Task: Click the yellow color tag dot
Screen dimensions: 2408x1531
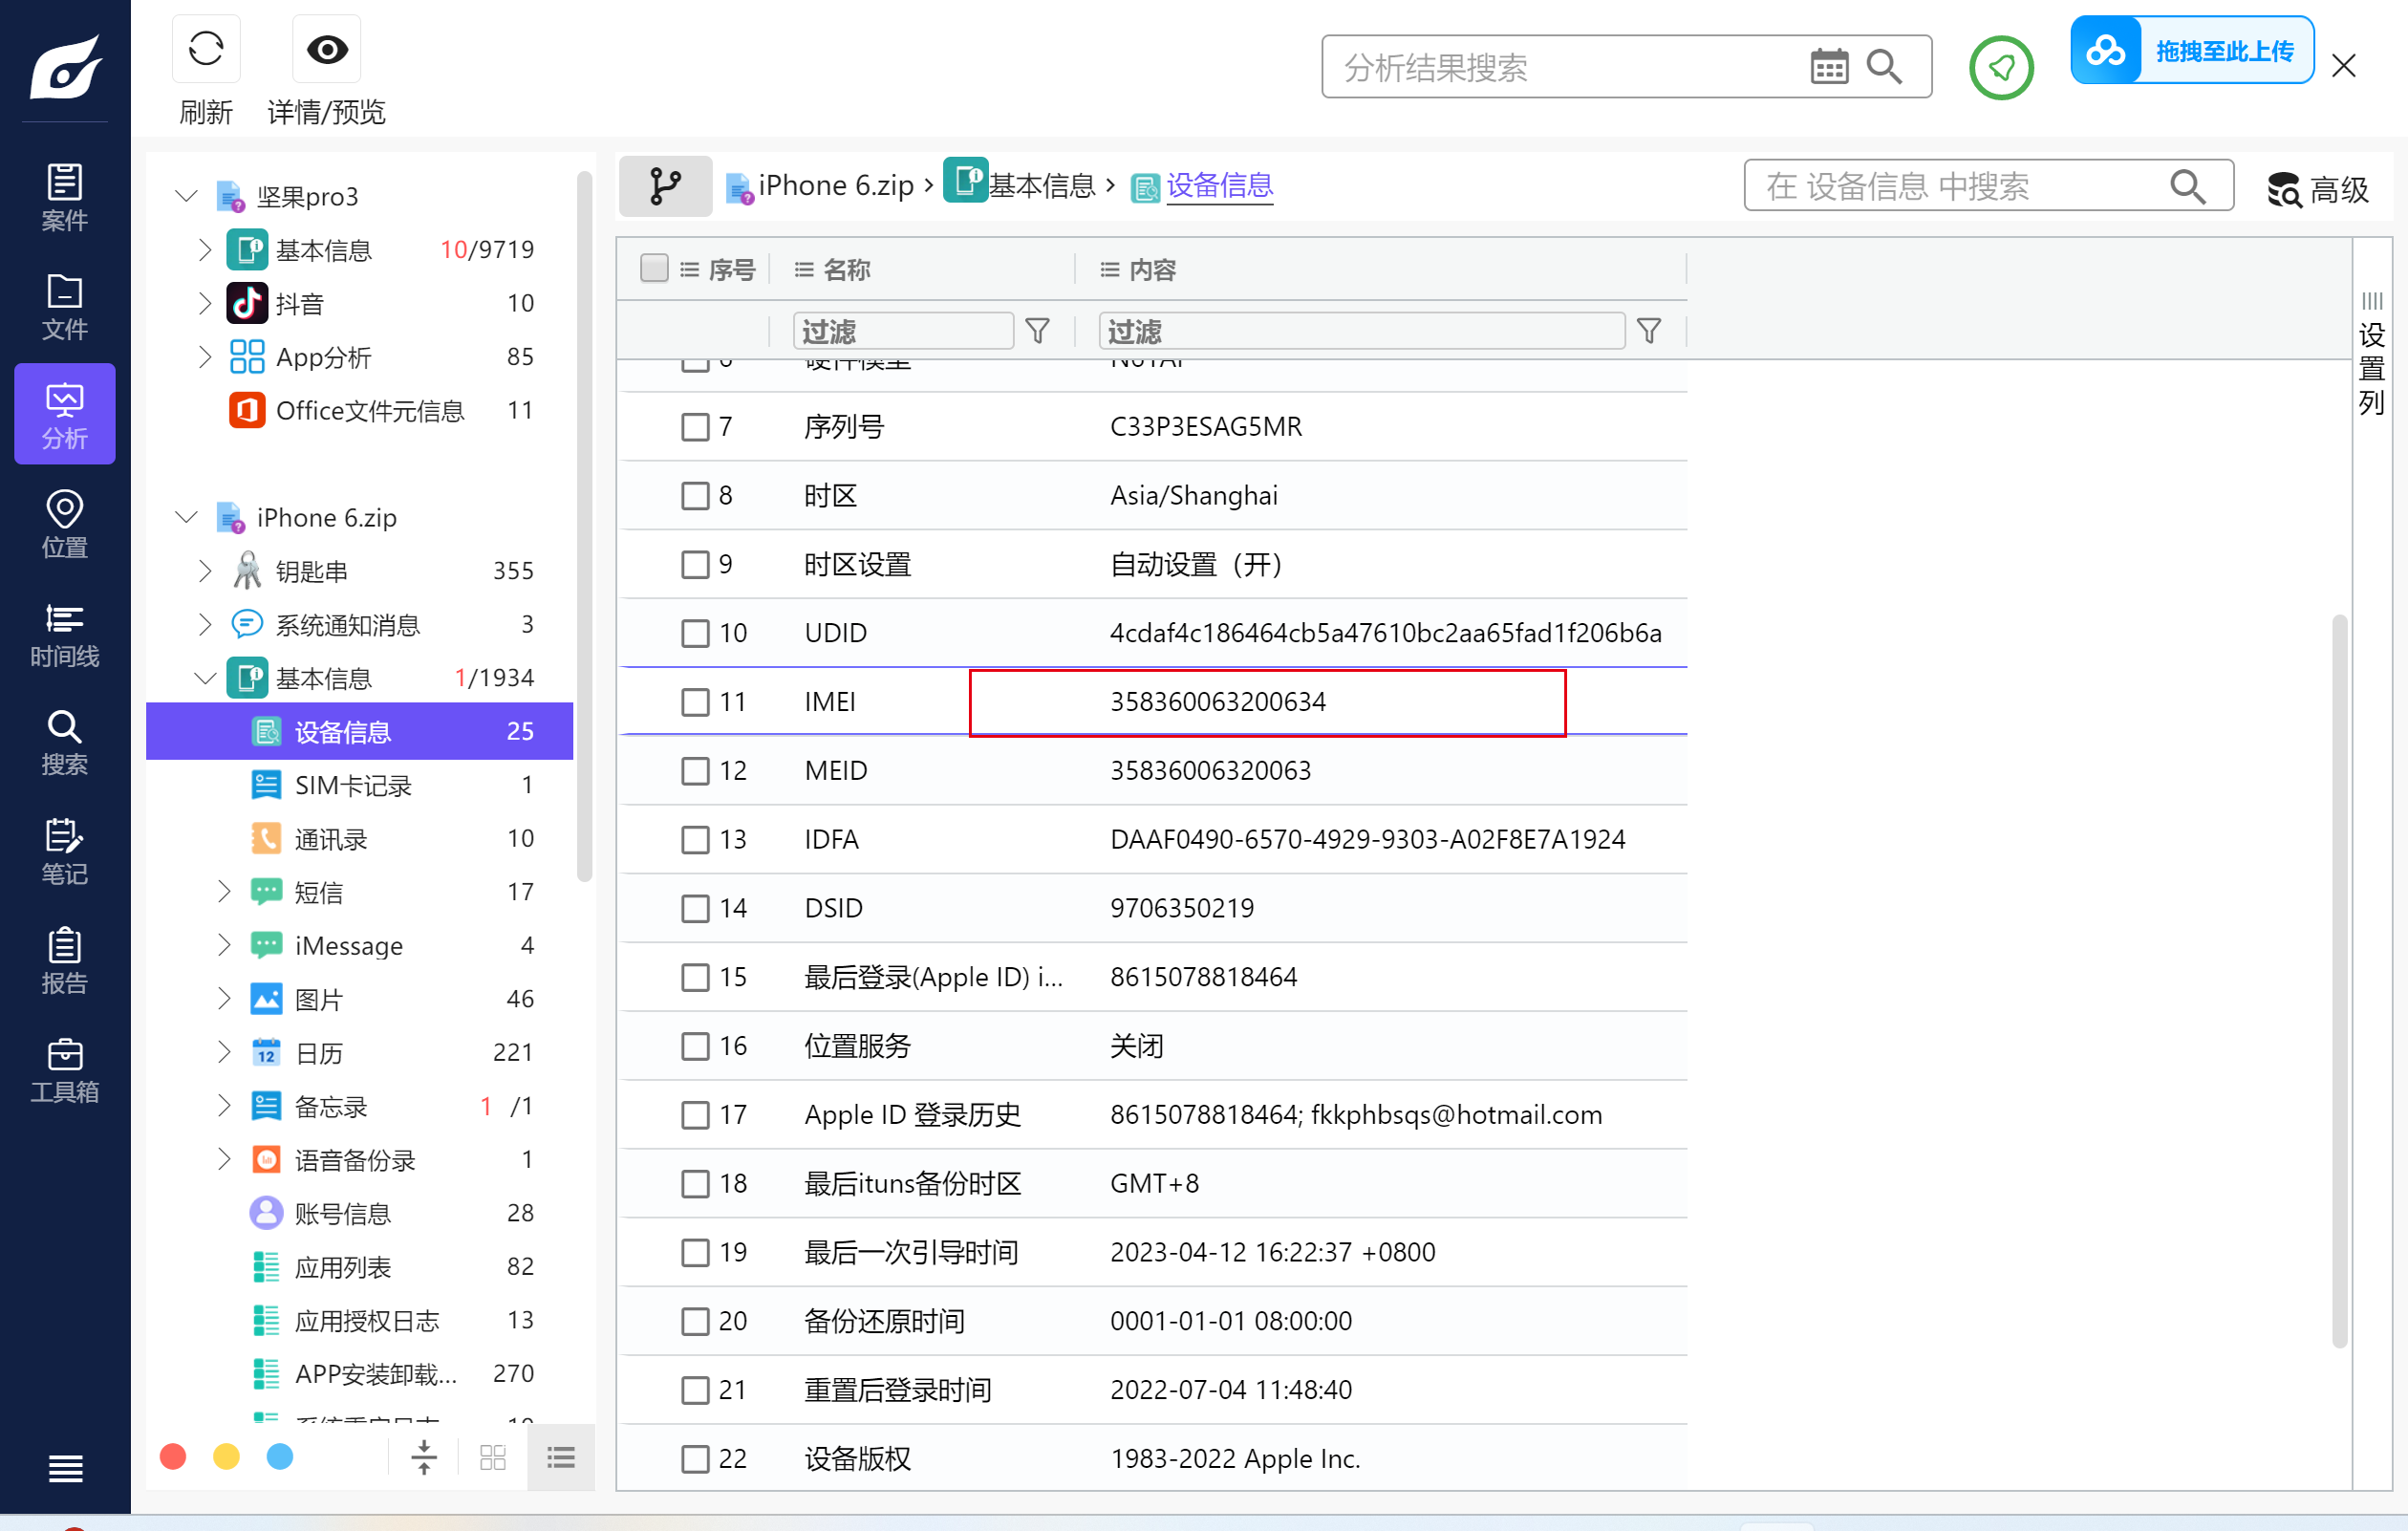Action: (227, 1457)
